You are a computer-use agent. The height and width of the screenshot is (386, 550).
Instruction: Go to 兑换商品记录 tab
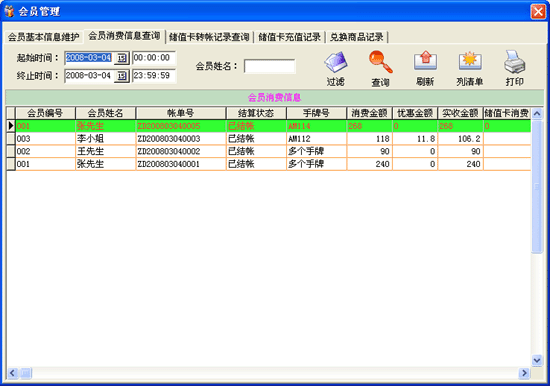[357, 37]
